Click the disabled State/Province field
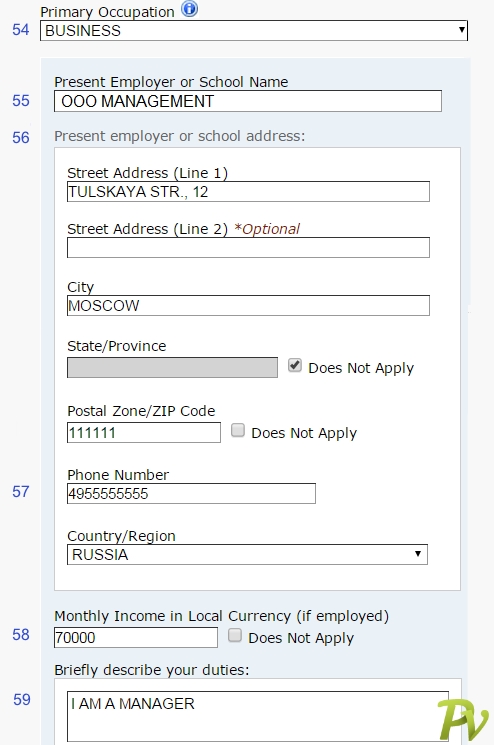Image resolution: width=494 pixels, height=745 pixels. click(172, 368)
